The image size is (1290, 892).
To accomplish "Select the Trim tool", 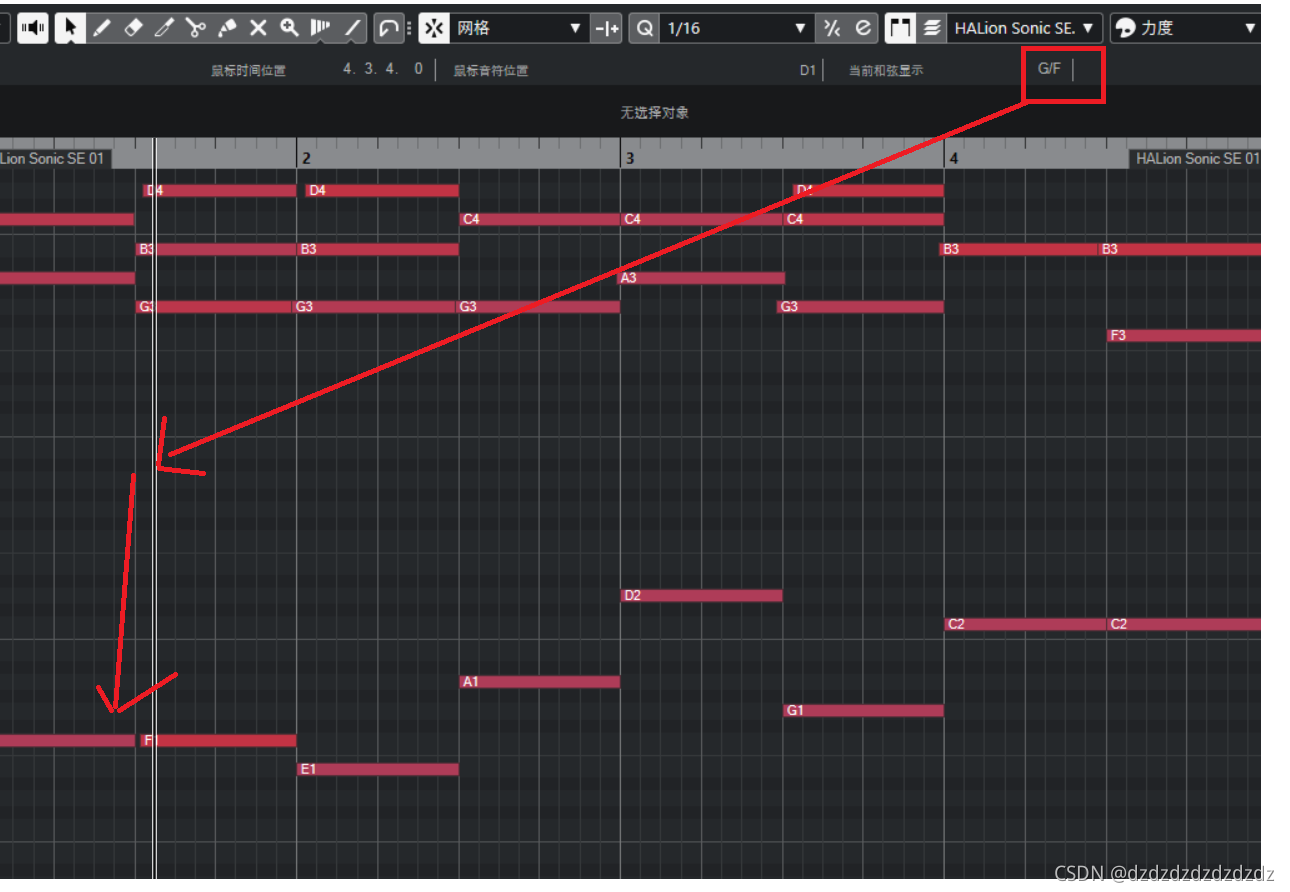I will (x=164, y=28).
